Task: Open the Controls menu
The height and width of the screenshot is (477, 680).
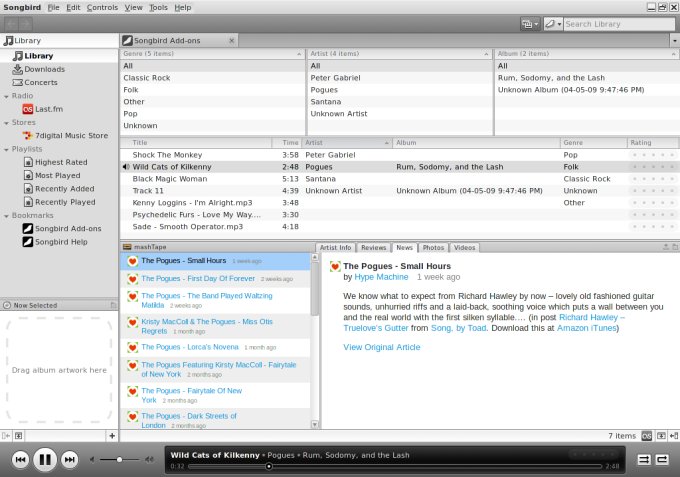Action: tap(102, 7)
